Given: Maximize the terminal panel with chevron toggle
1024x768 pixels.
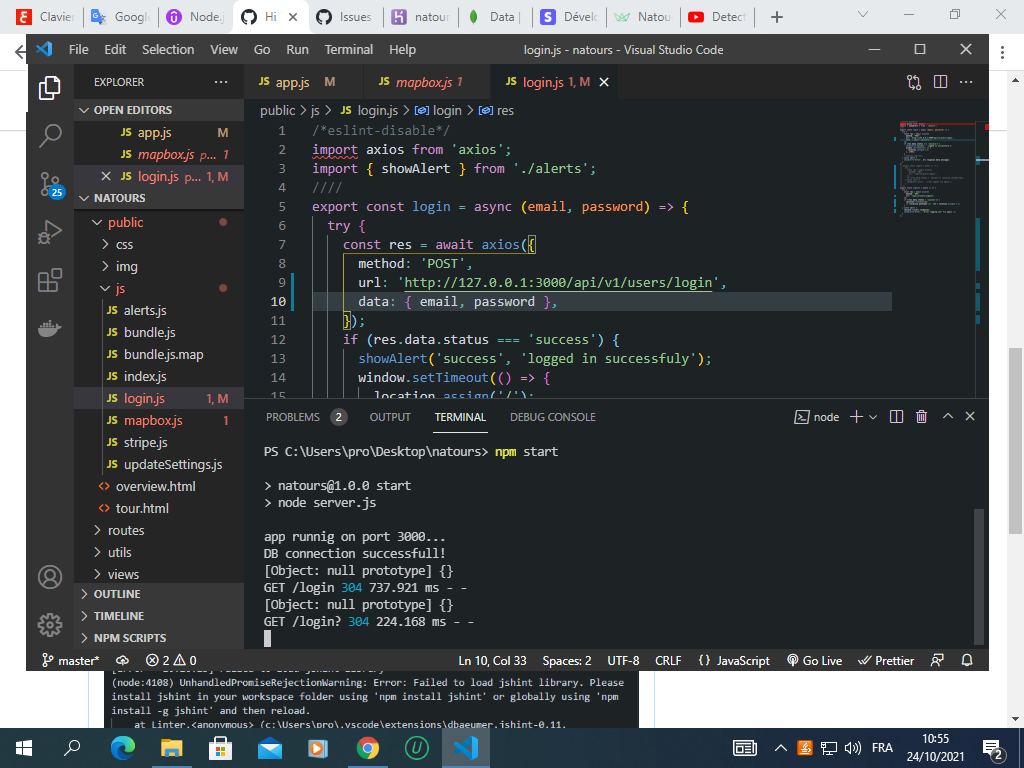Looking at the screenshot, I should pos(946,416).
